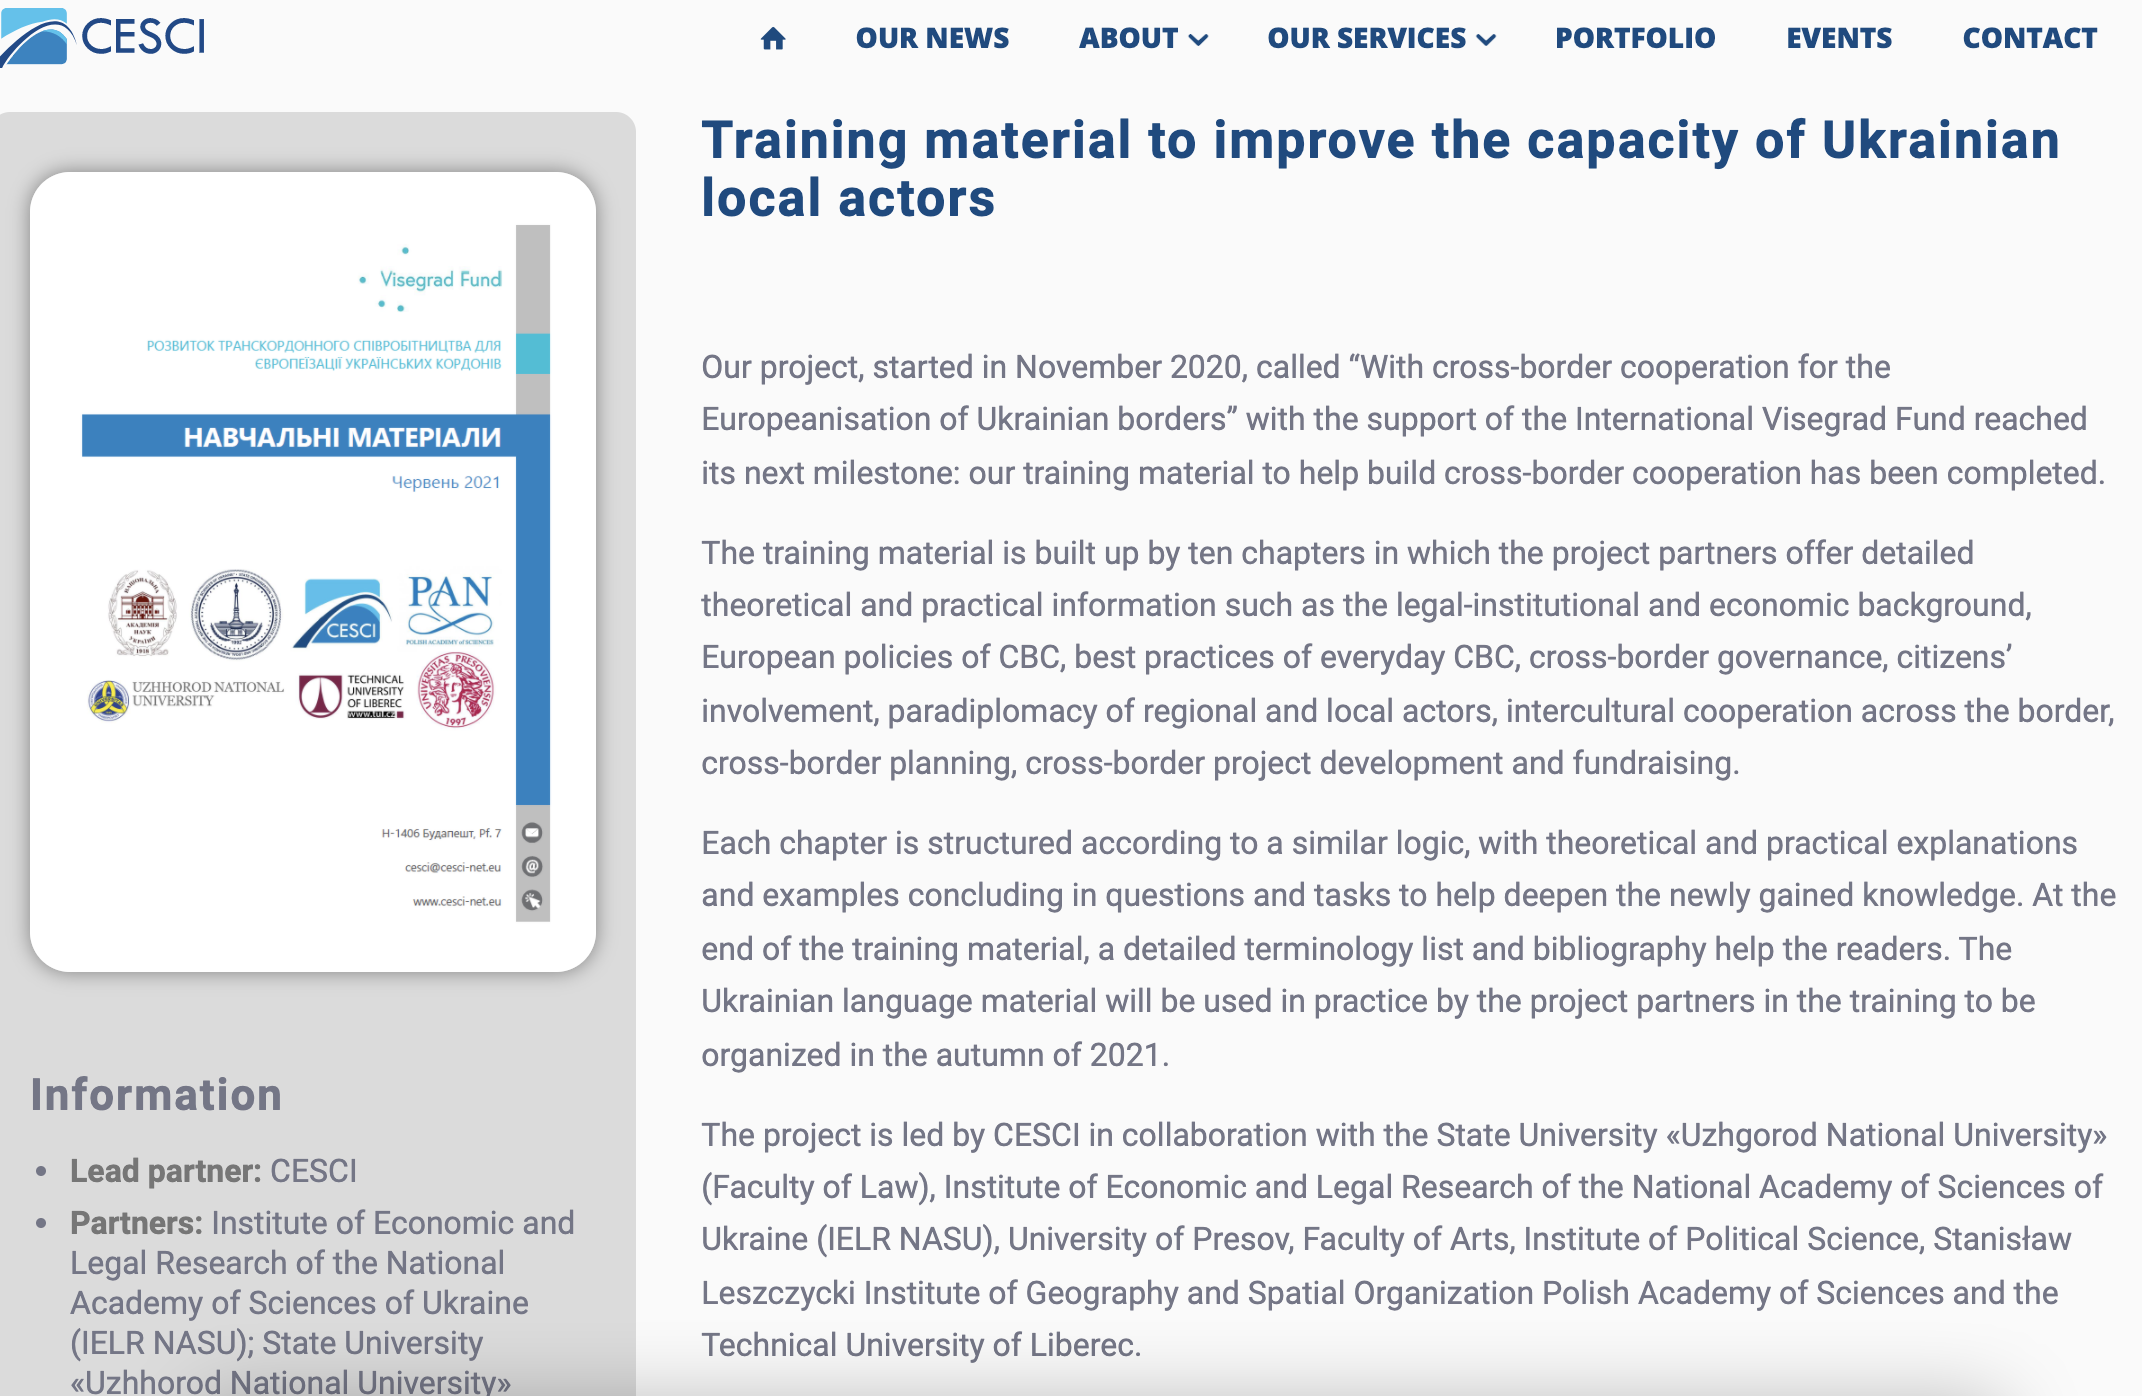Click the cesci@cesci-net.eu email text

[453, 867]
